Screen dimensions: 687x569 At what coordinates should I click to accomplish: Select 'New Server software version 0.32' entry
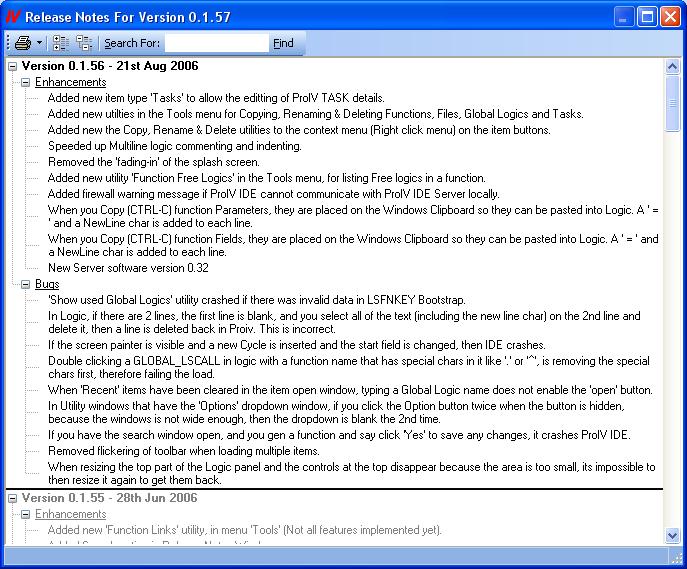pos(128,268)
